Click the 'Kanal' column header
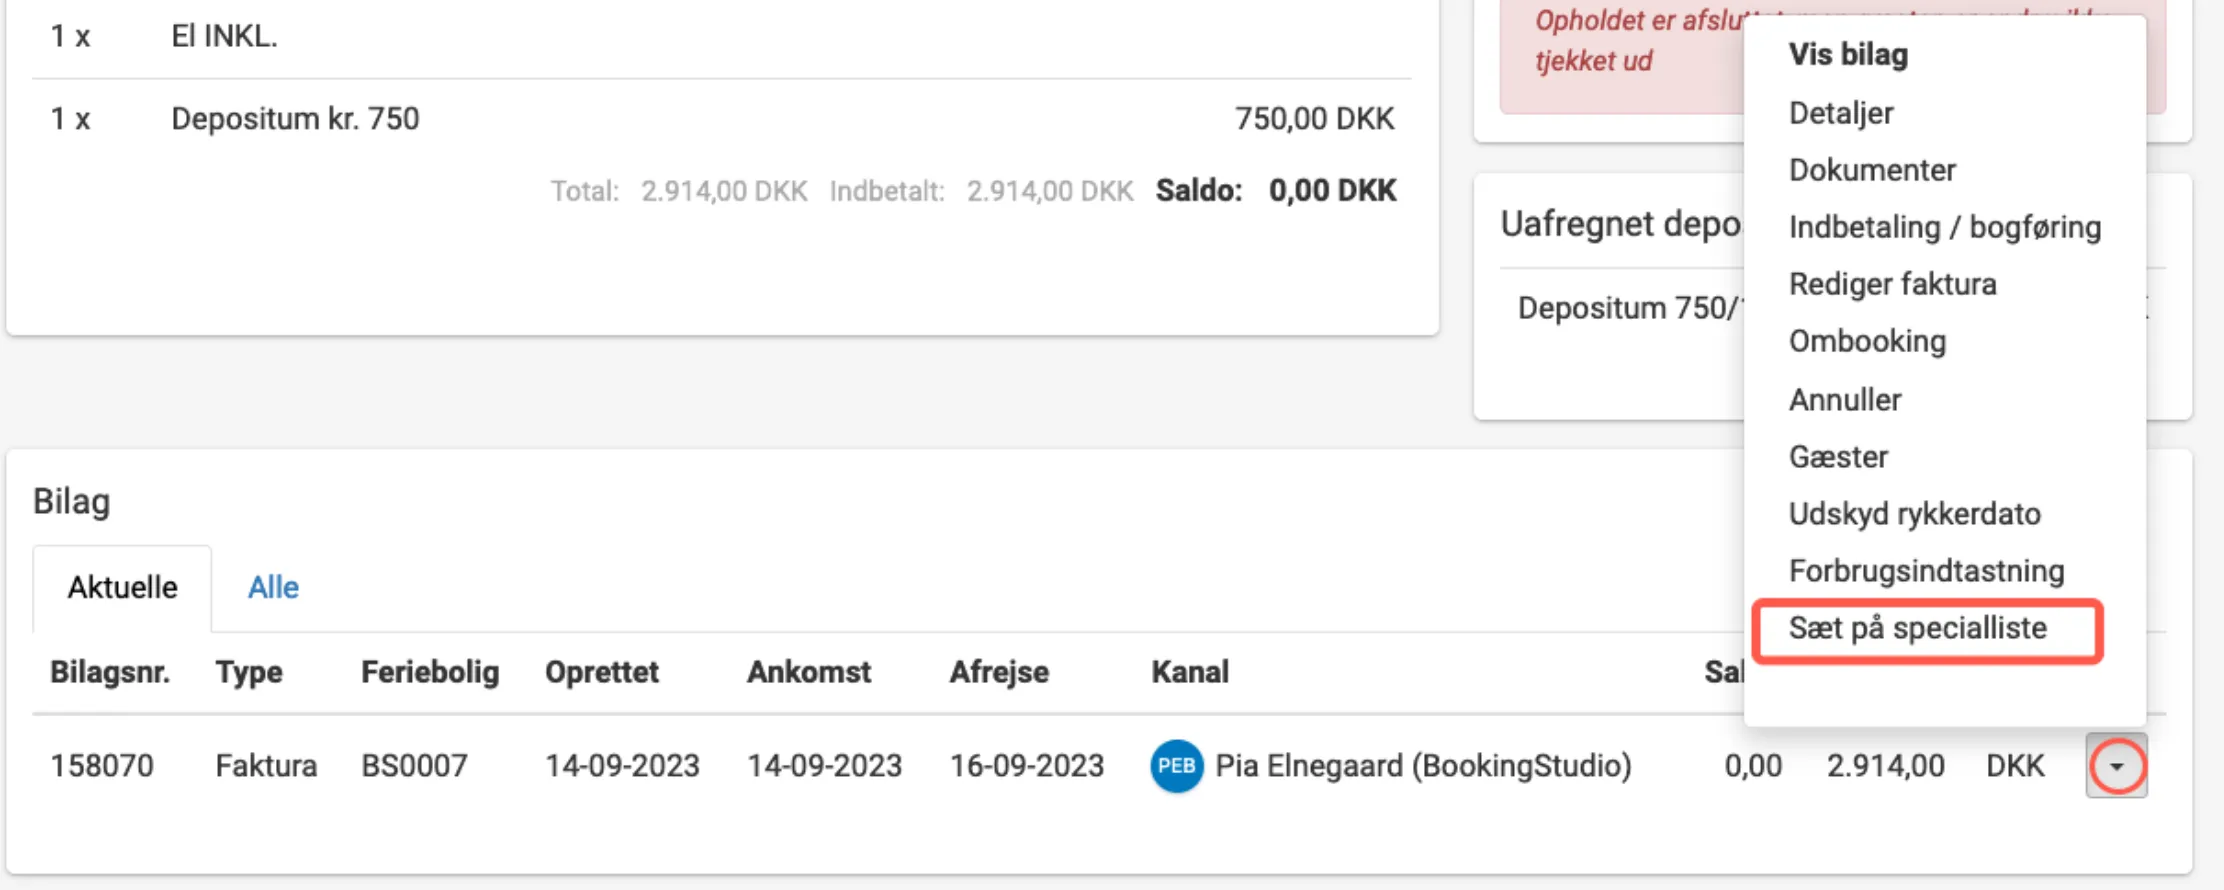Screen dimensions: 2224x890 tap(1190, 672)
